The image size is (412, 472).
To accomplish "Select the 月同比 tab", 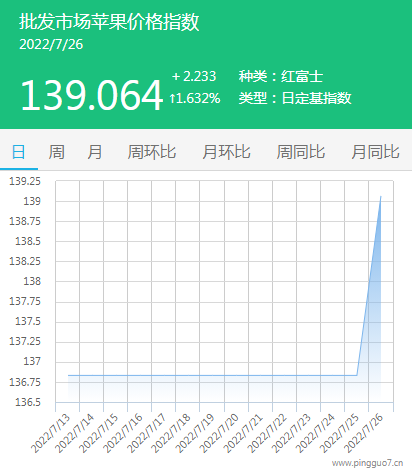I will tap(375, 152).
